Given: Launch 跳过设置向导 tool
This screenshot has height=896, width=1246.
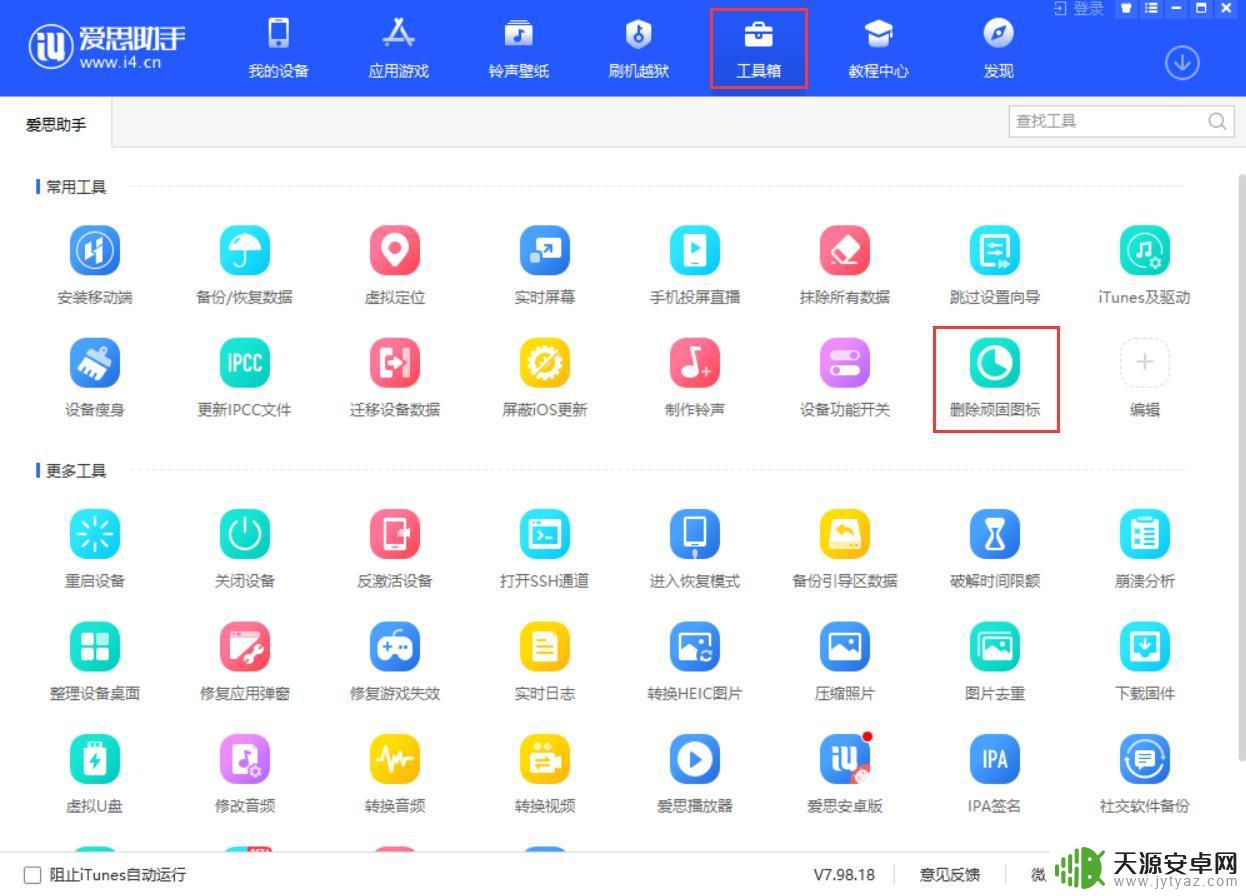Looking at the screenshot, I should click(x=995, y=250).
